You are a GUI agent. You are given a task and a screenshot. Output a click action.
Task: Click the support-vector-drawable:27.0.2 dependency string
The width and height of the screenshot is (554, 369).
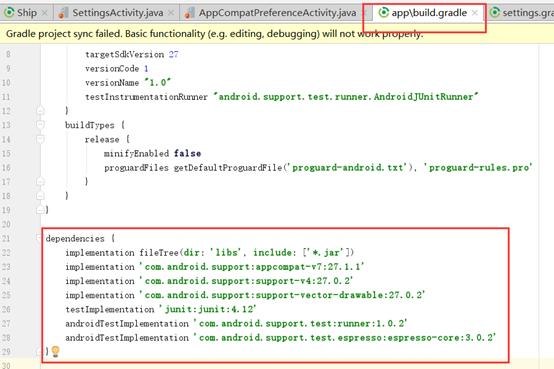[x=282, y=295]
